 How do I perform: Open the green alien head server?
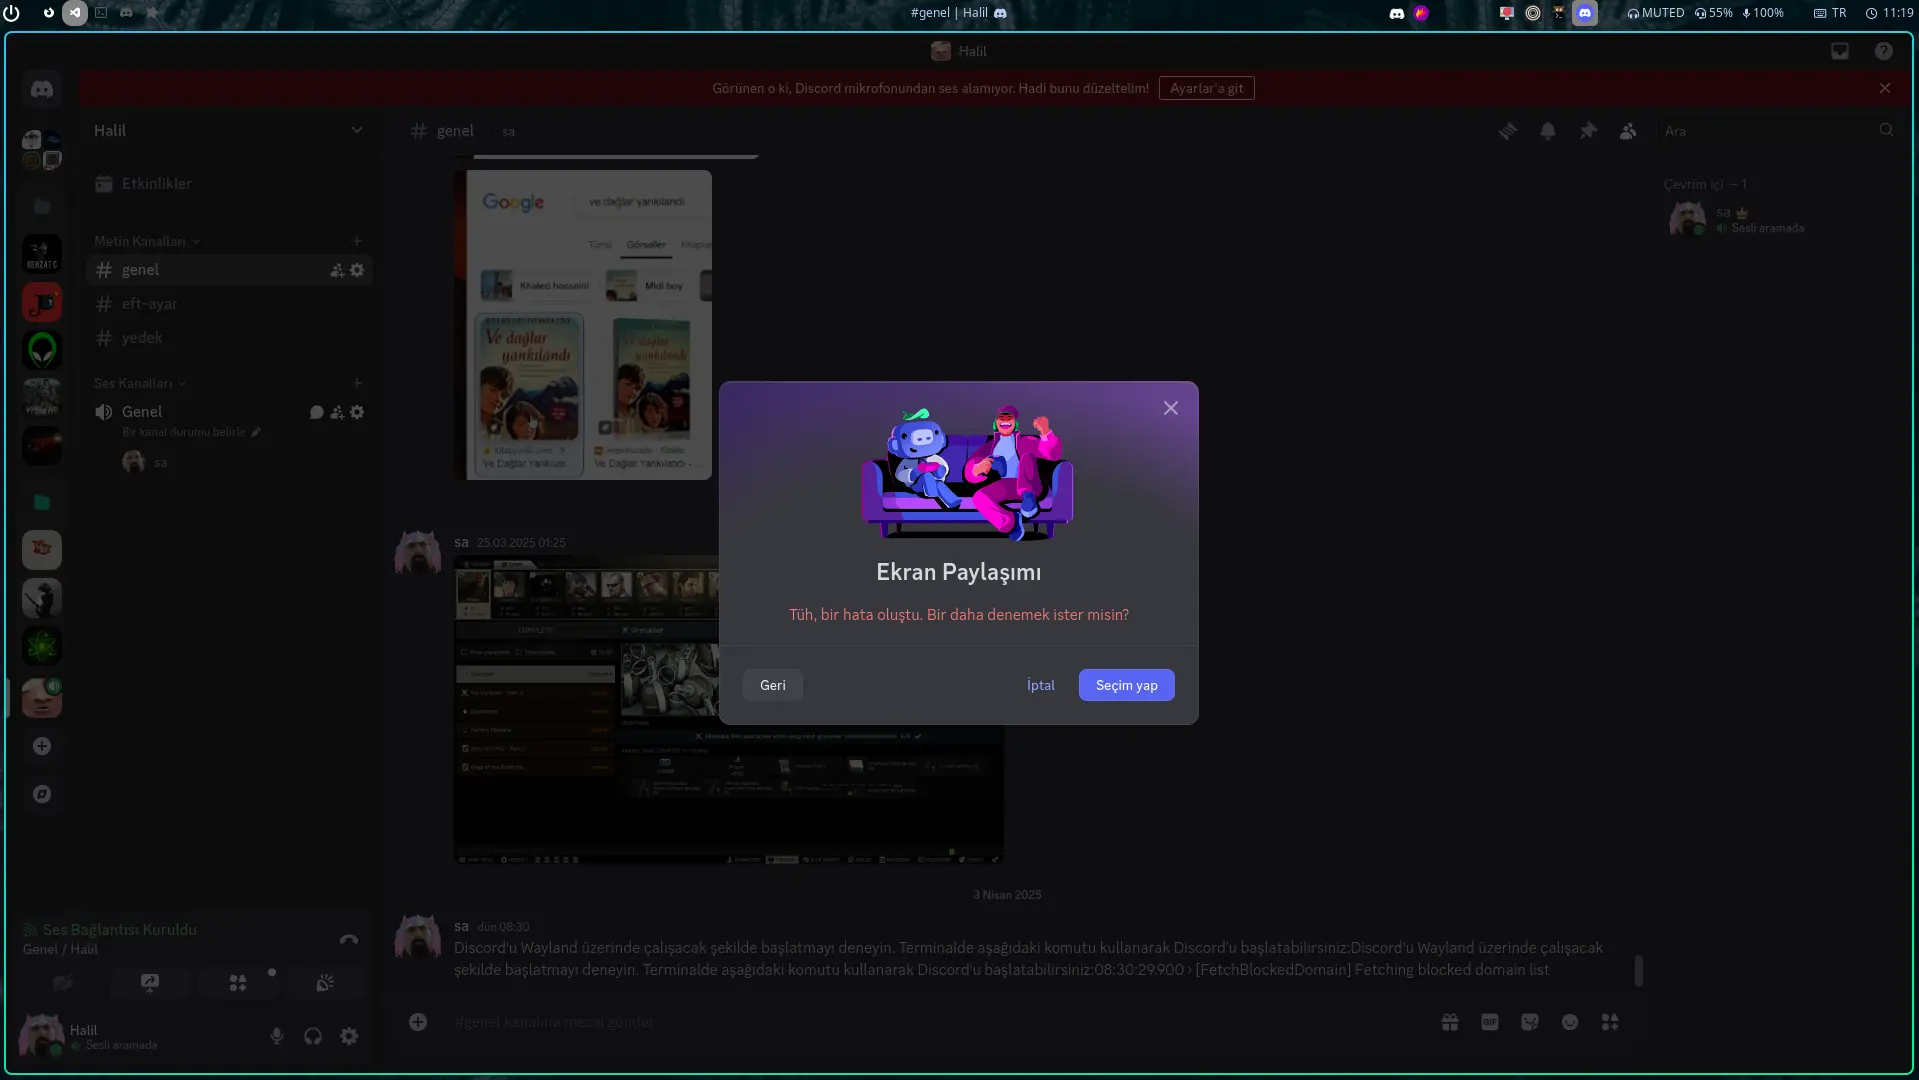[x=42, y=350]
